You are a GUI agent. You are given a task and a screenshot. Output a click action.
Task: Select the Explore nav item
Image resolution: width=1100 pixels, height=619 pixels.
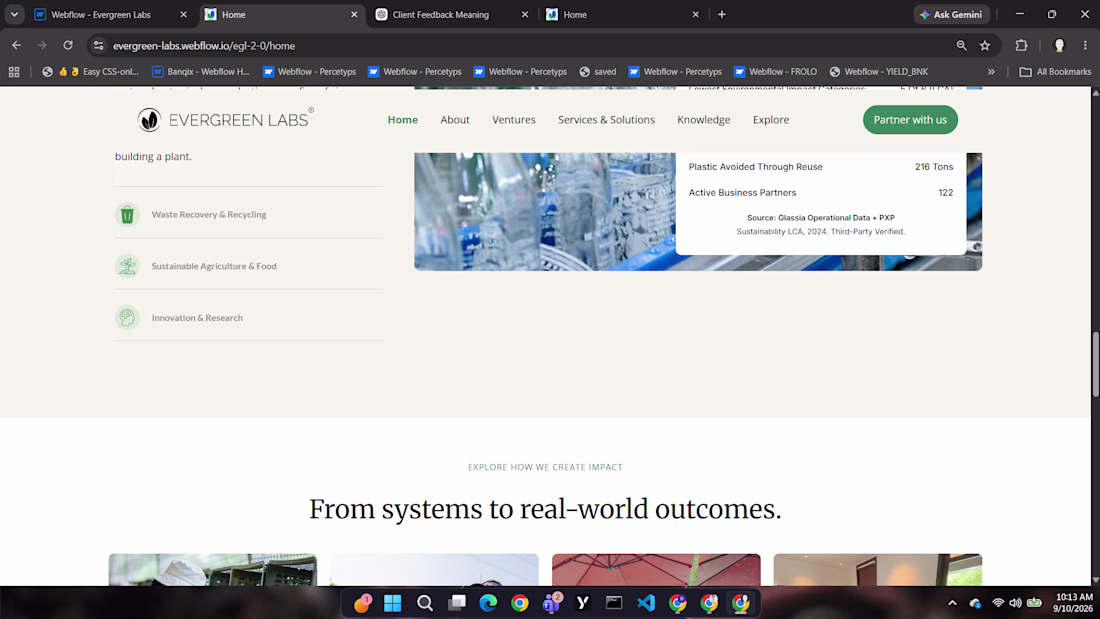coord(771,120)
